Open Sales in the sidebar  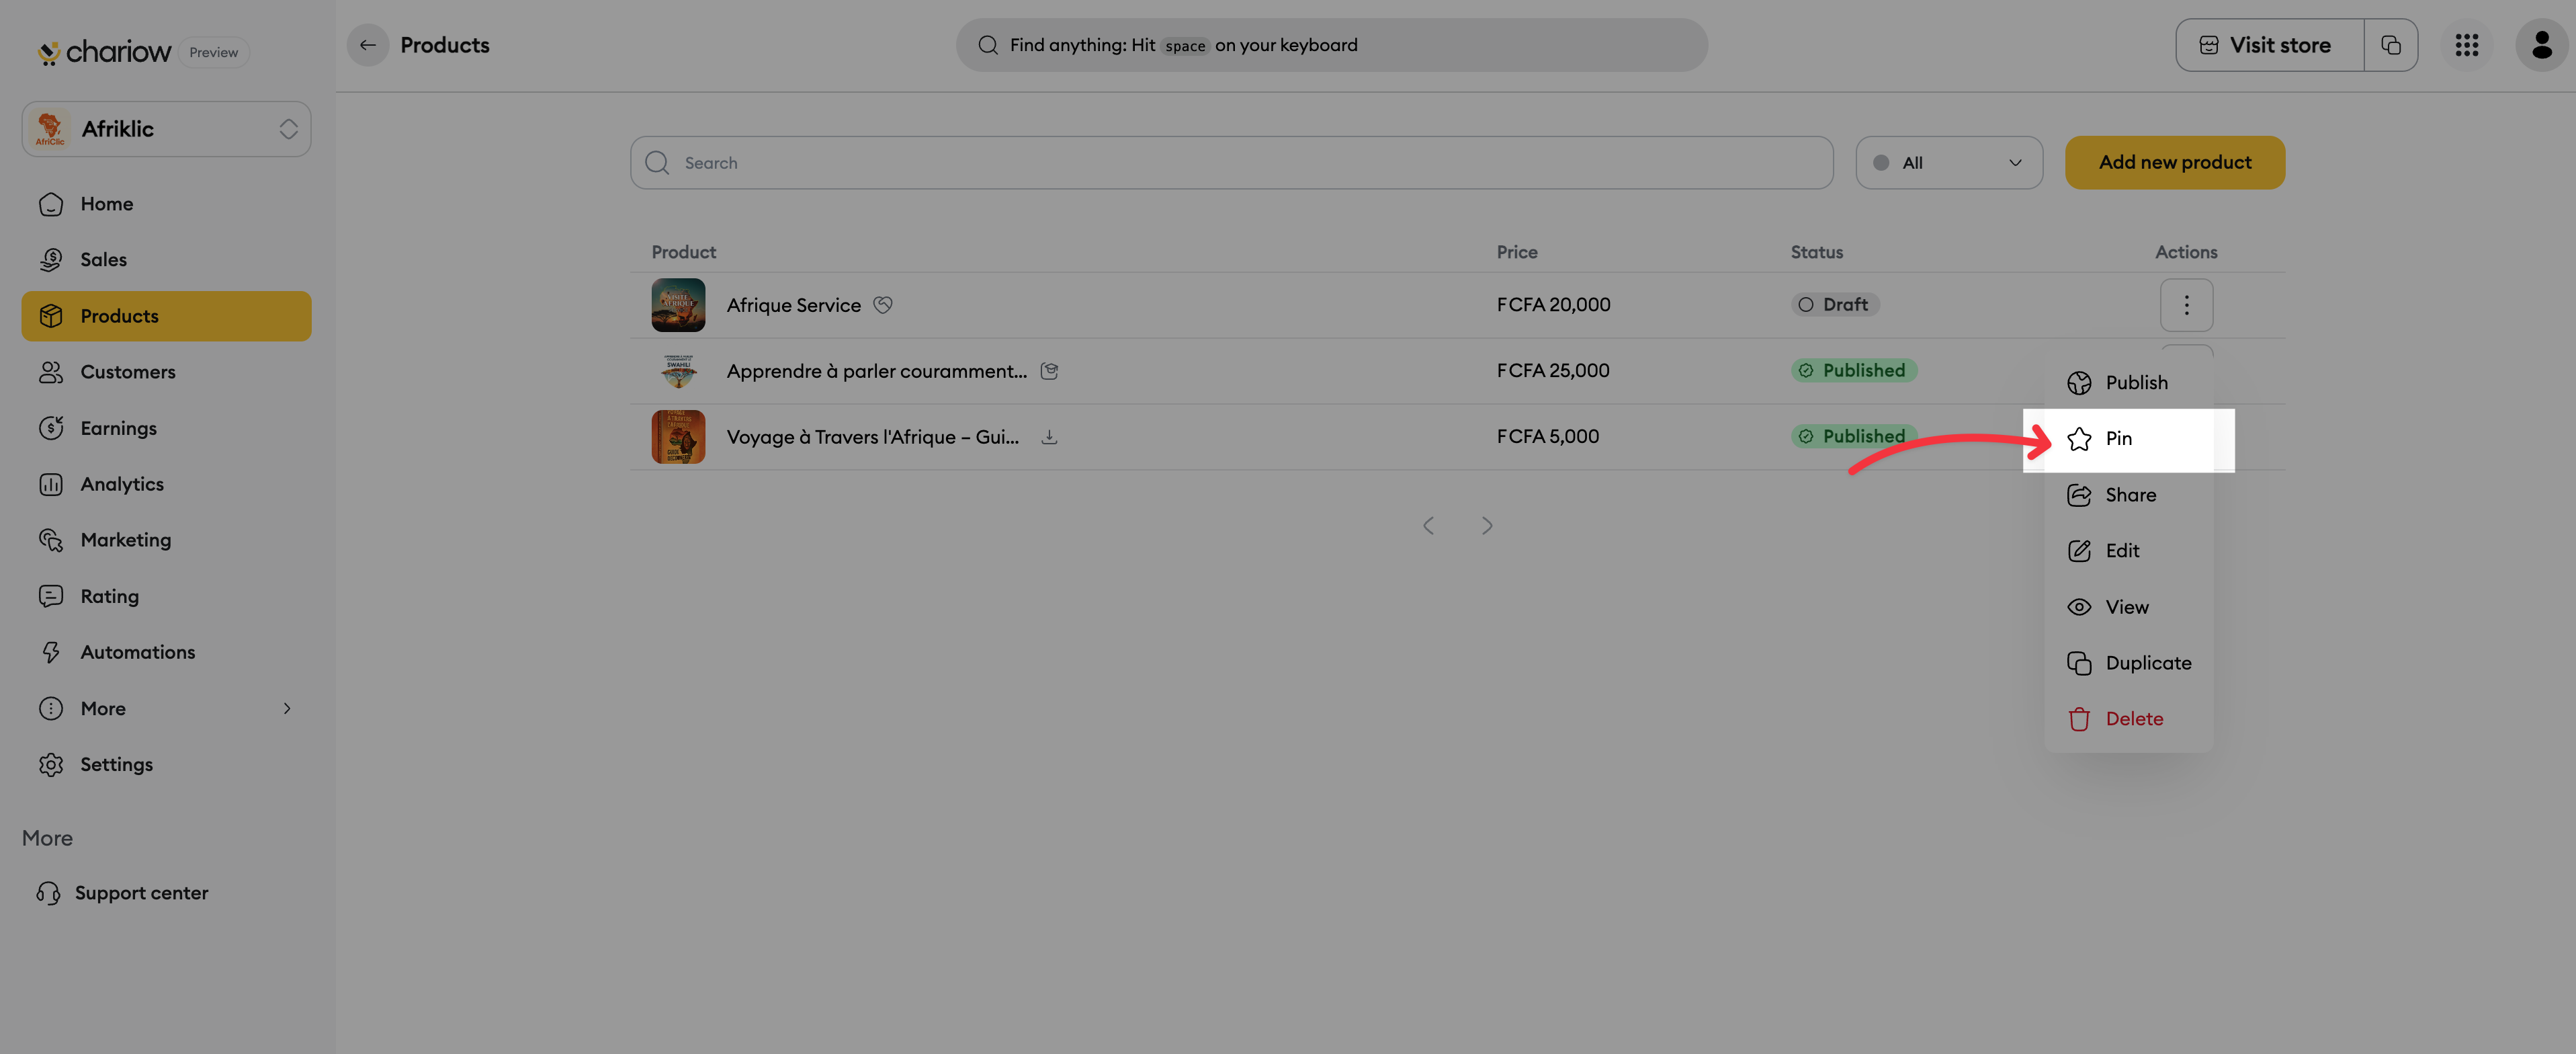(166, 260)
